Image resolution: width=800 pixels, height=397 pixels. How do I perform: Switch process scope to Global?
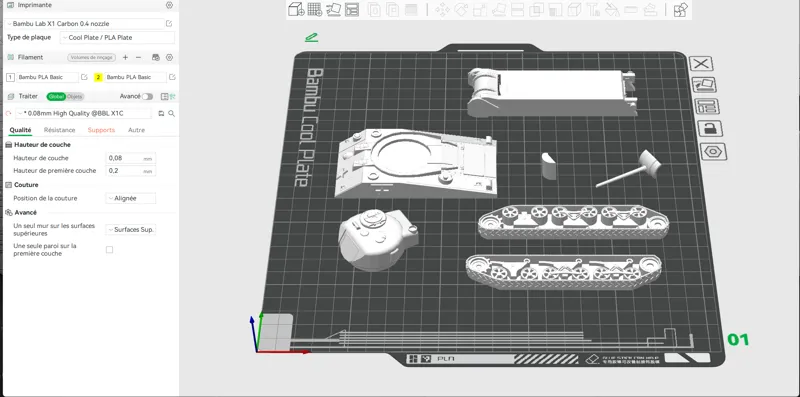coord(56,96)
